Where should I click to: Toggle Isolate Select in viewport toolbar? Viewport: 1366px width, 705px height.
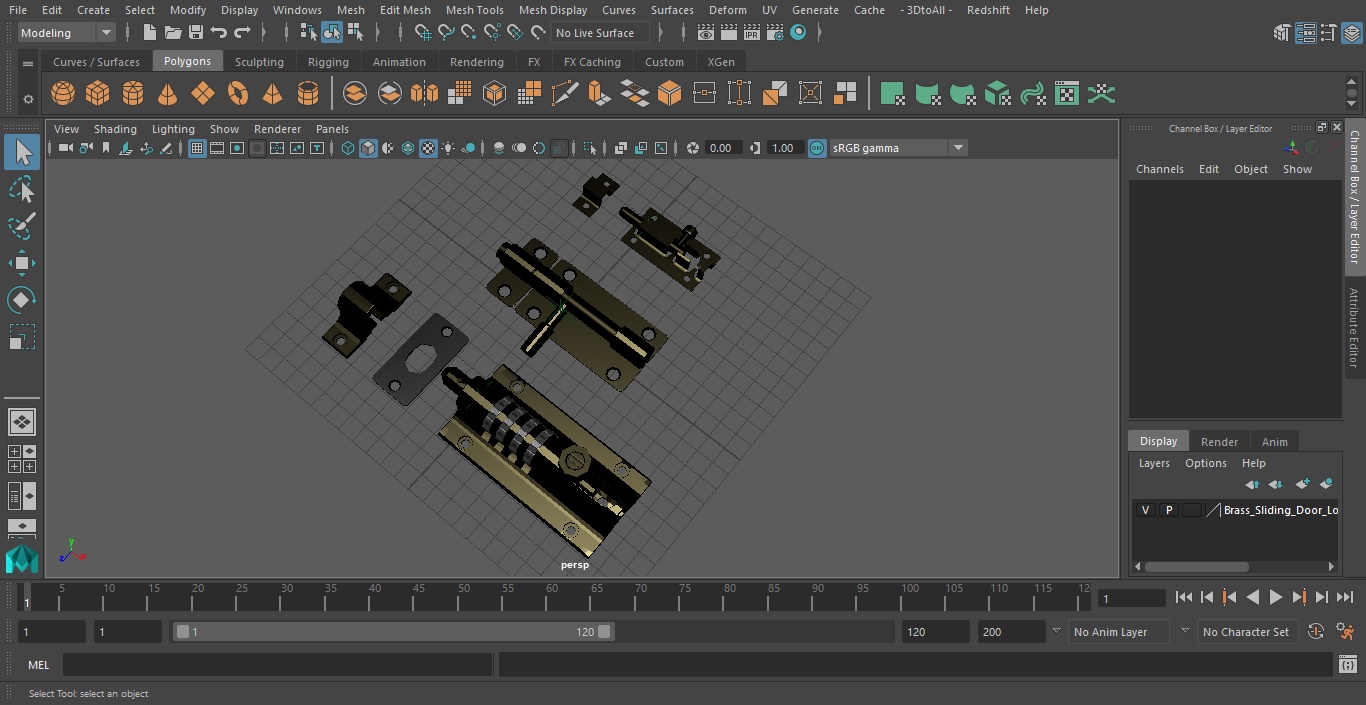590,148
